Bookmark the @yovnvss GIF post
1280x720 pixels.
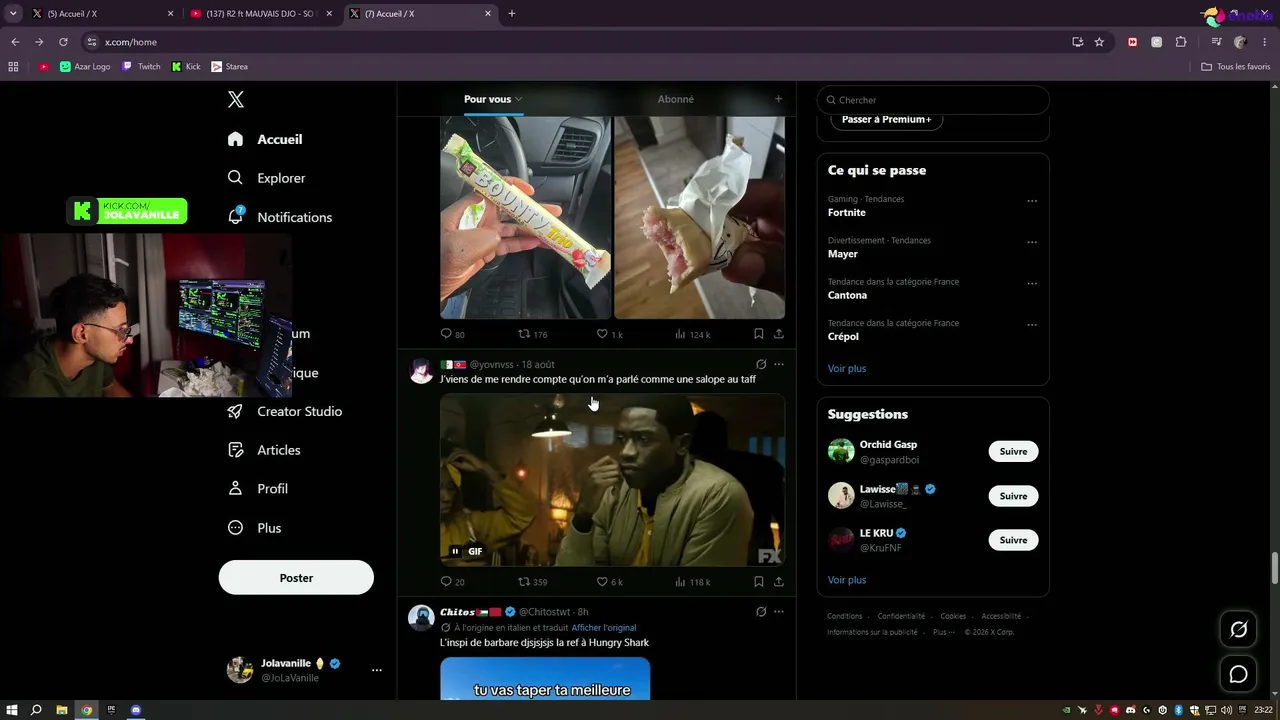759,582
